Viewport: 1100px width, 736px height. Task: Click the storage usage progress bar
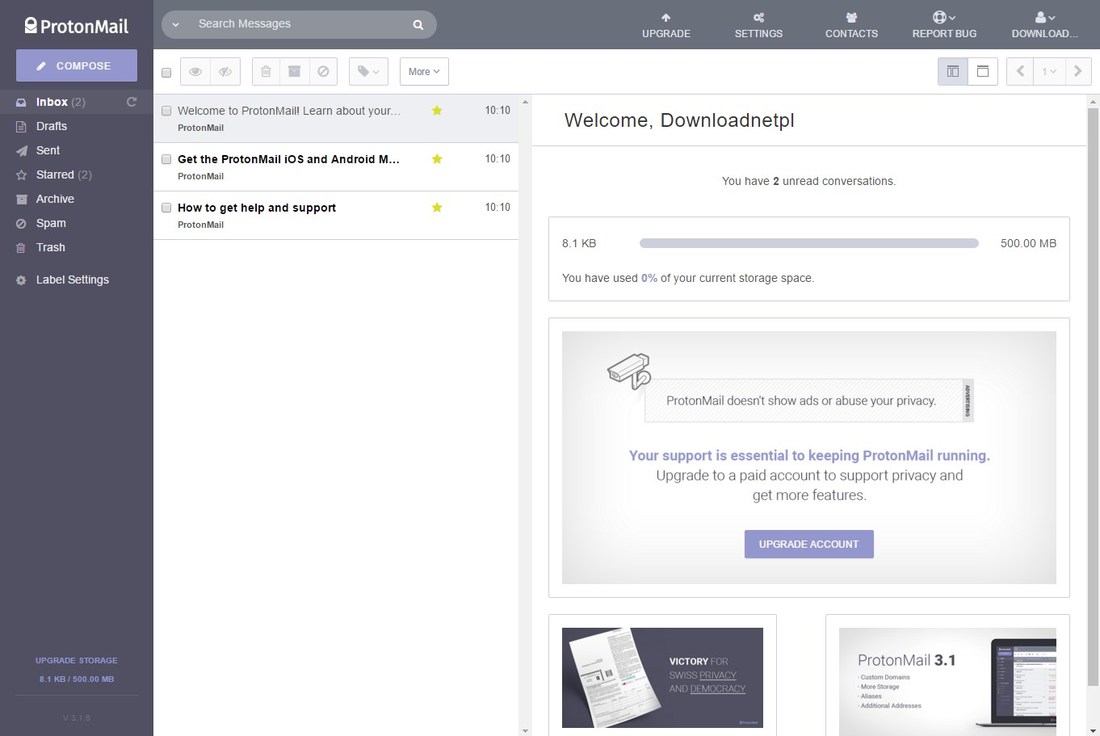click(x=809, y=243)
